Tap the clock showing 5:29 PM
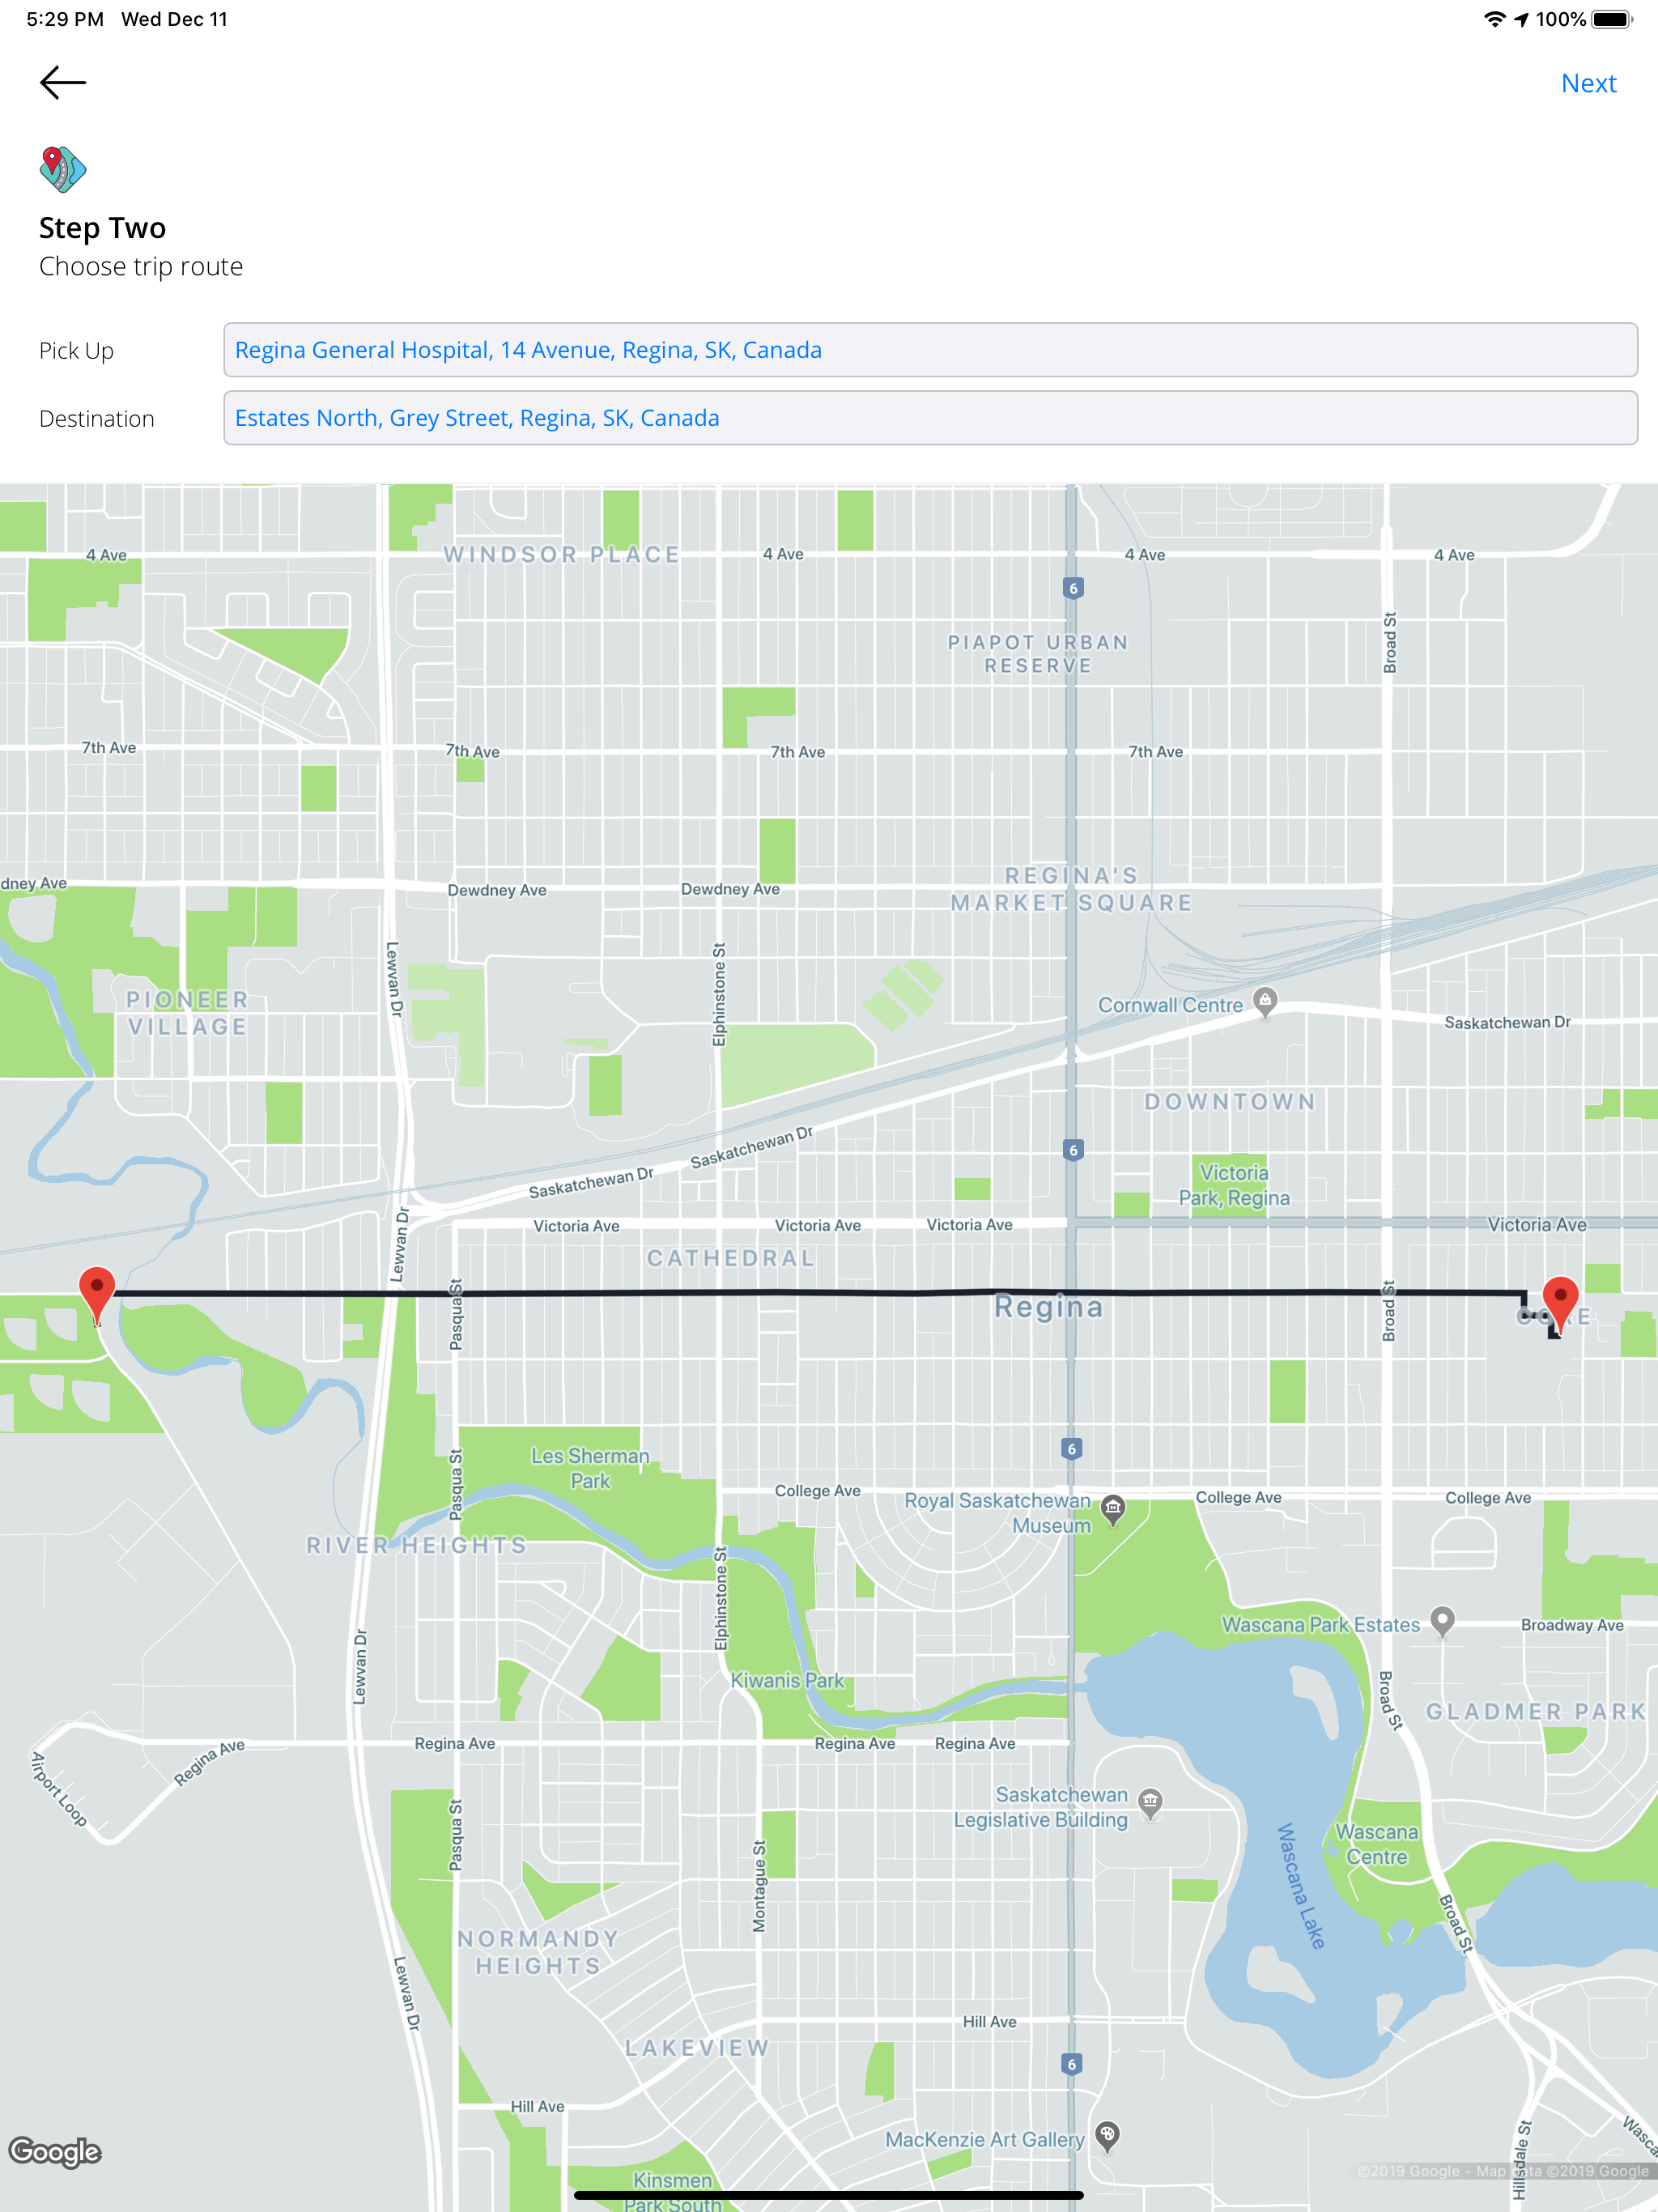 tap(65, 19)
